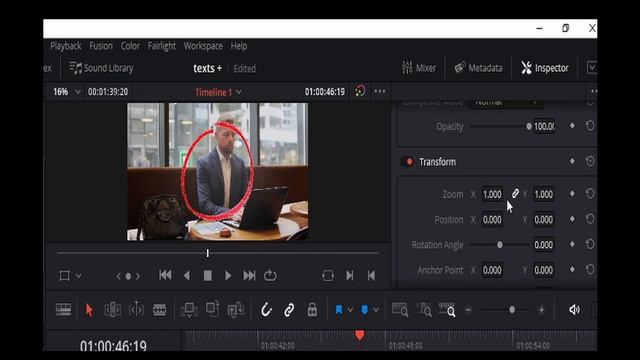The height and width of the screenshot is (360, 640).
Task: Toggle the Inspector panel
Action: (544, 68)
